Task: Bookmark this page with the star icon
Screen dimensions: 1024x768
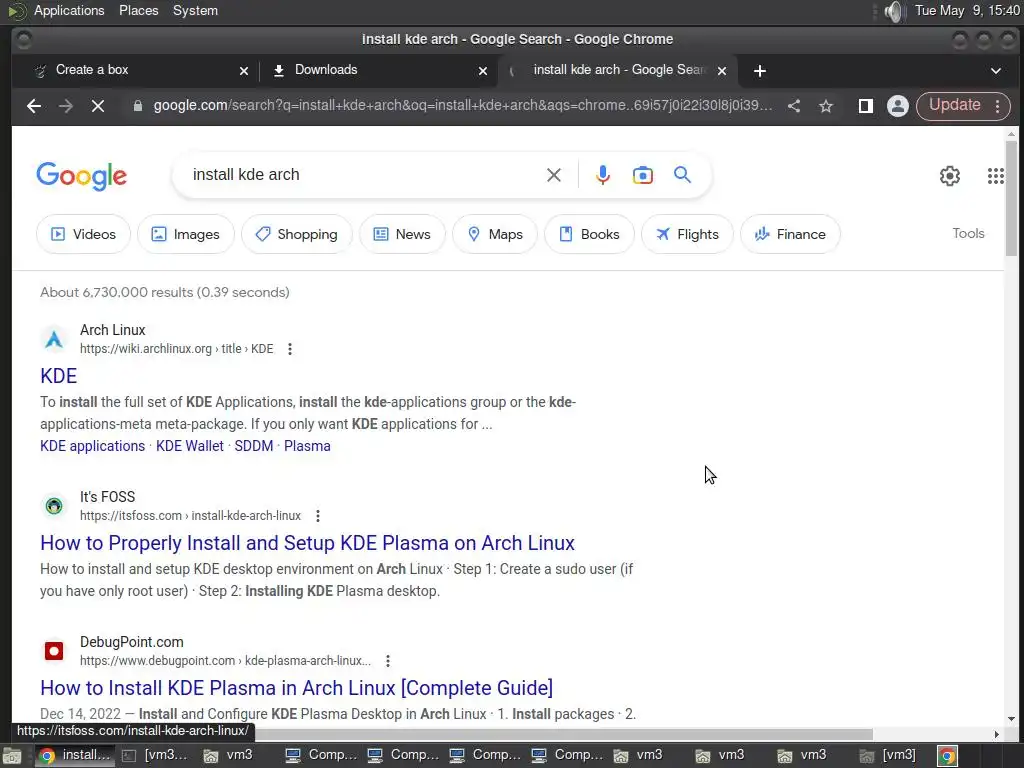Action: point(826,106)
